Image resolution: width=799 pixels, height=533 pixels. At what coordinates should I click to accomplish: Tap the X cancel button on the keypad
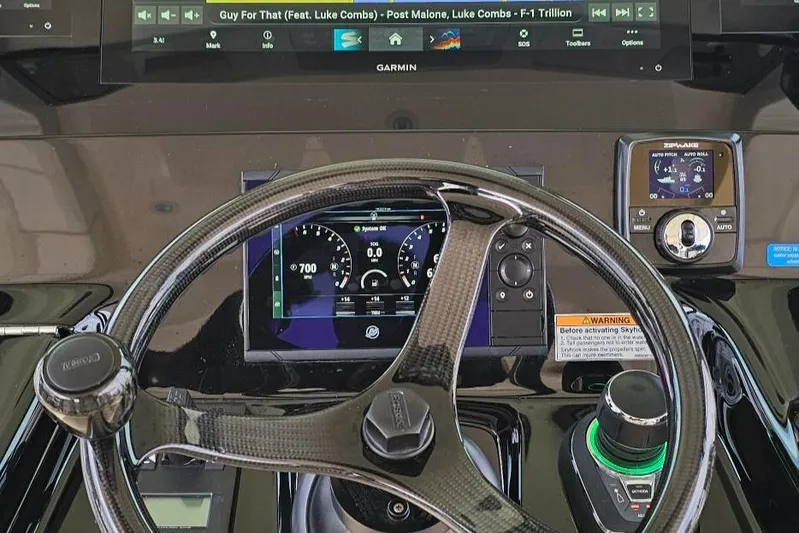click(x=528, y=246)
